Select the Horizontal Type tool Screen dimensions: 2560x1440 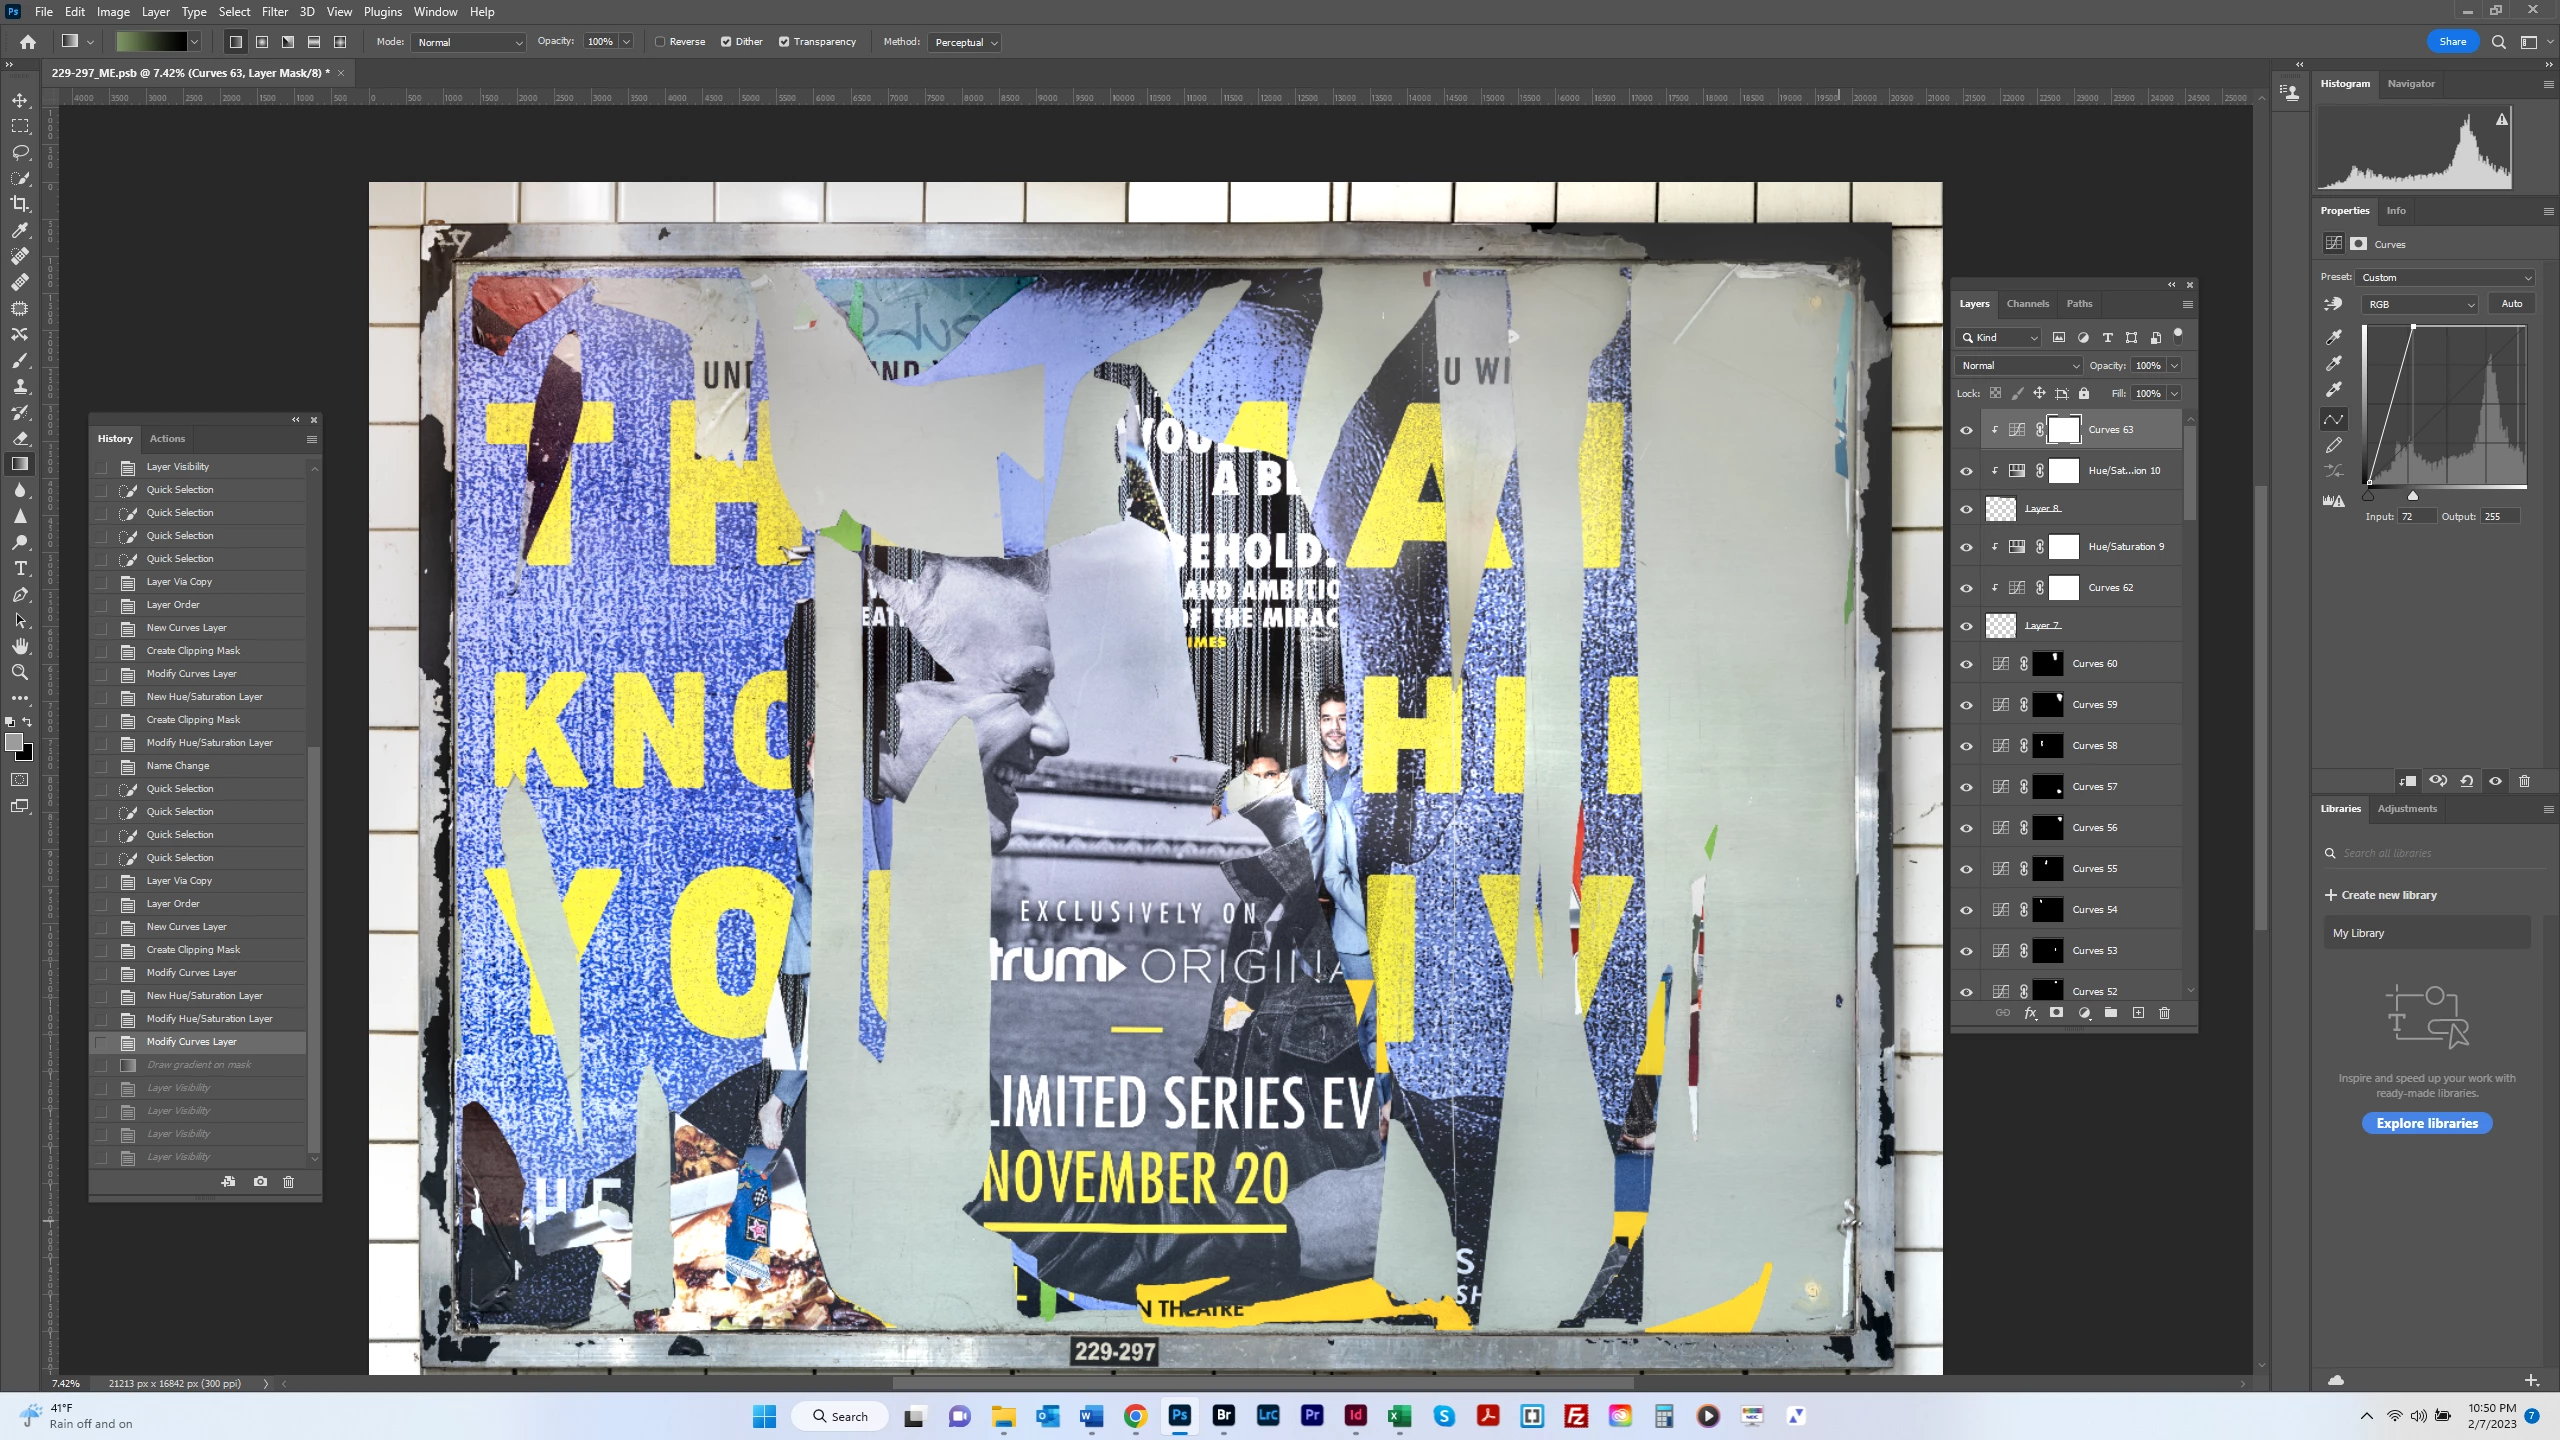tap(20, 568)
